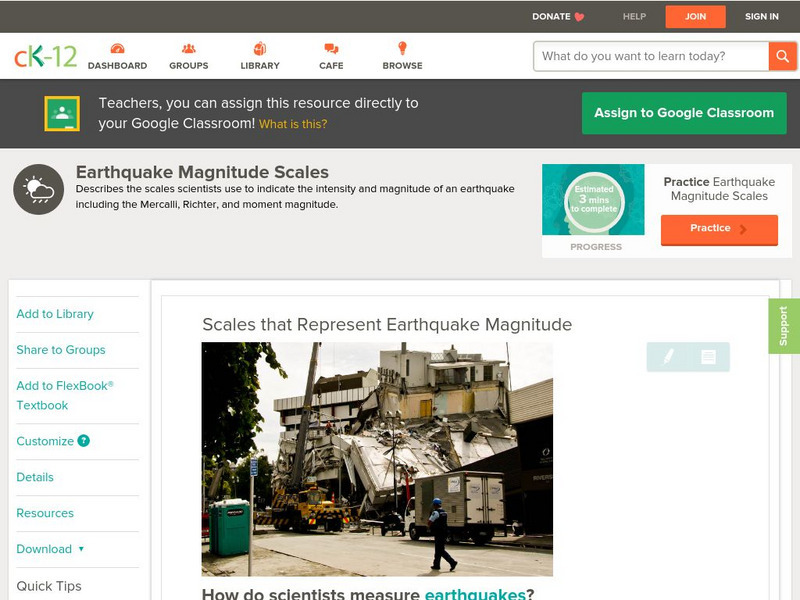Click the 'What is this?' link
800x600 pixels.
click(x=293, y=124)
